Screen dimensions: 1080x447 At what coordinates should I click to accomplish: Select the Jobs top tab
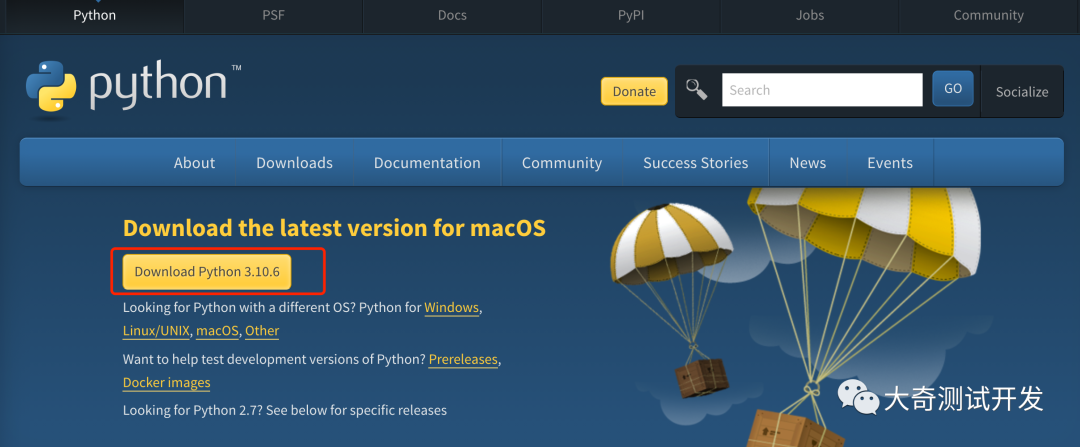coord(809,15)
